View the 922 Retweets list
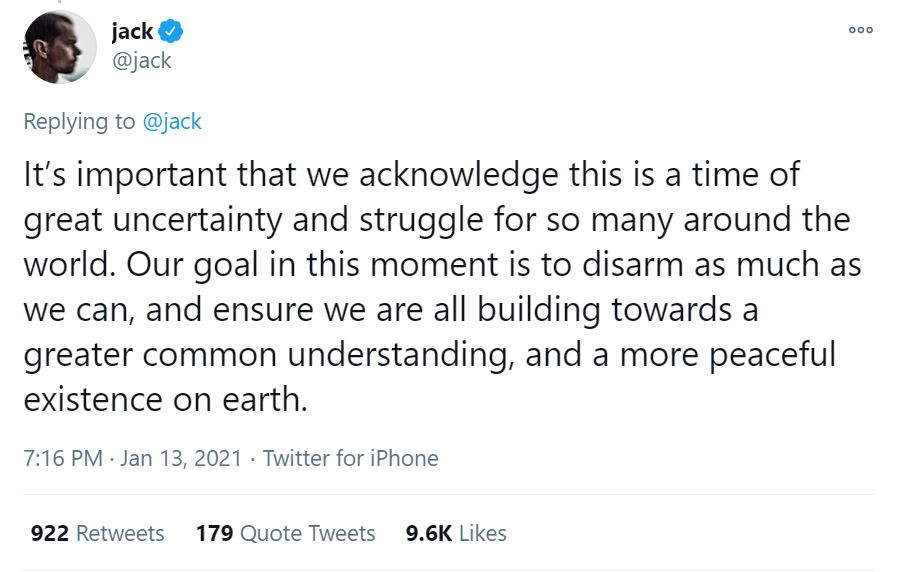The height and width of the screenshot is (572, 898). click(x=97, y=533)
